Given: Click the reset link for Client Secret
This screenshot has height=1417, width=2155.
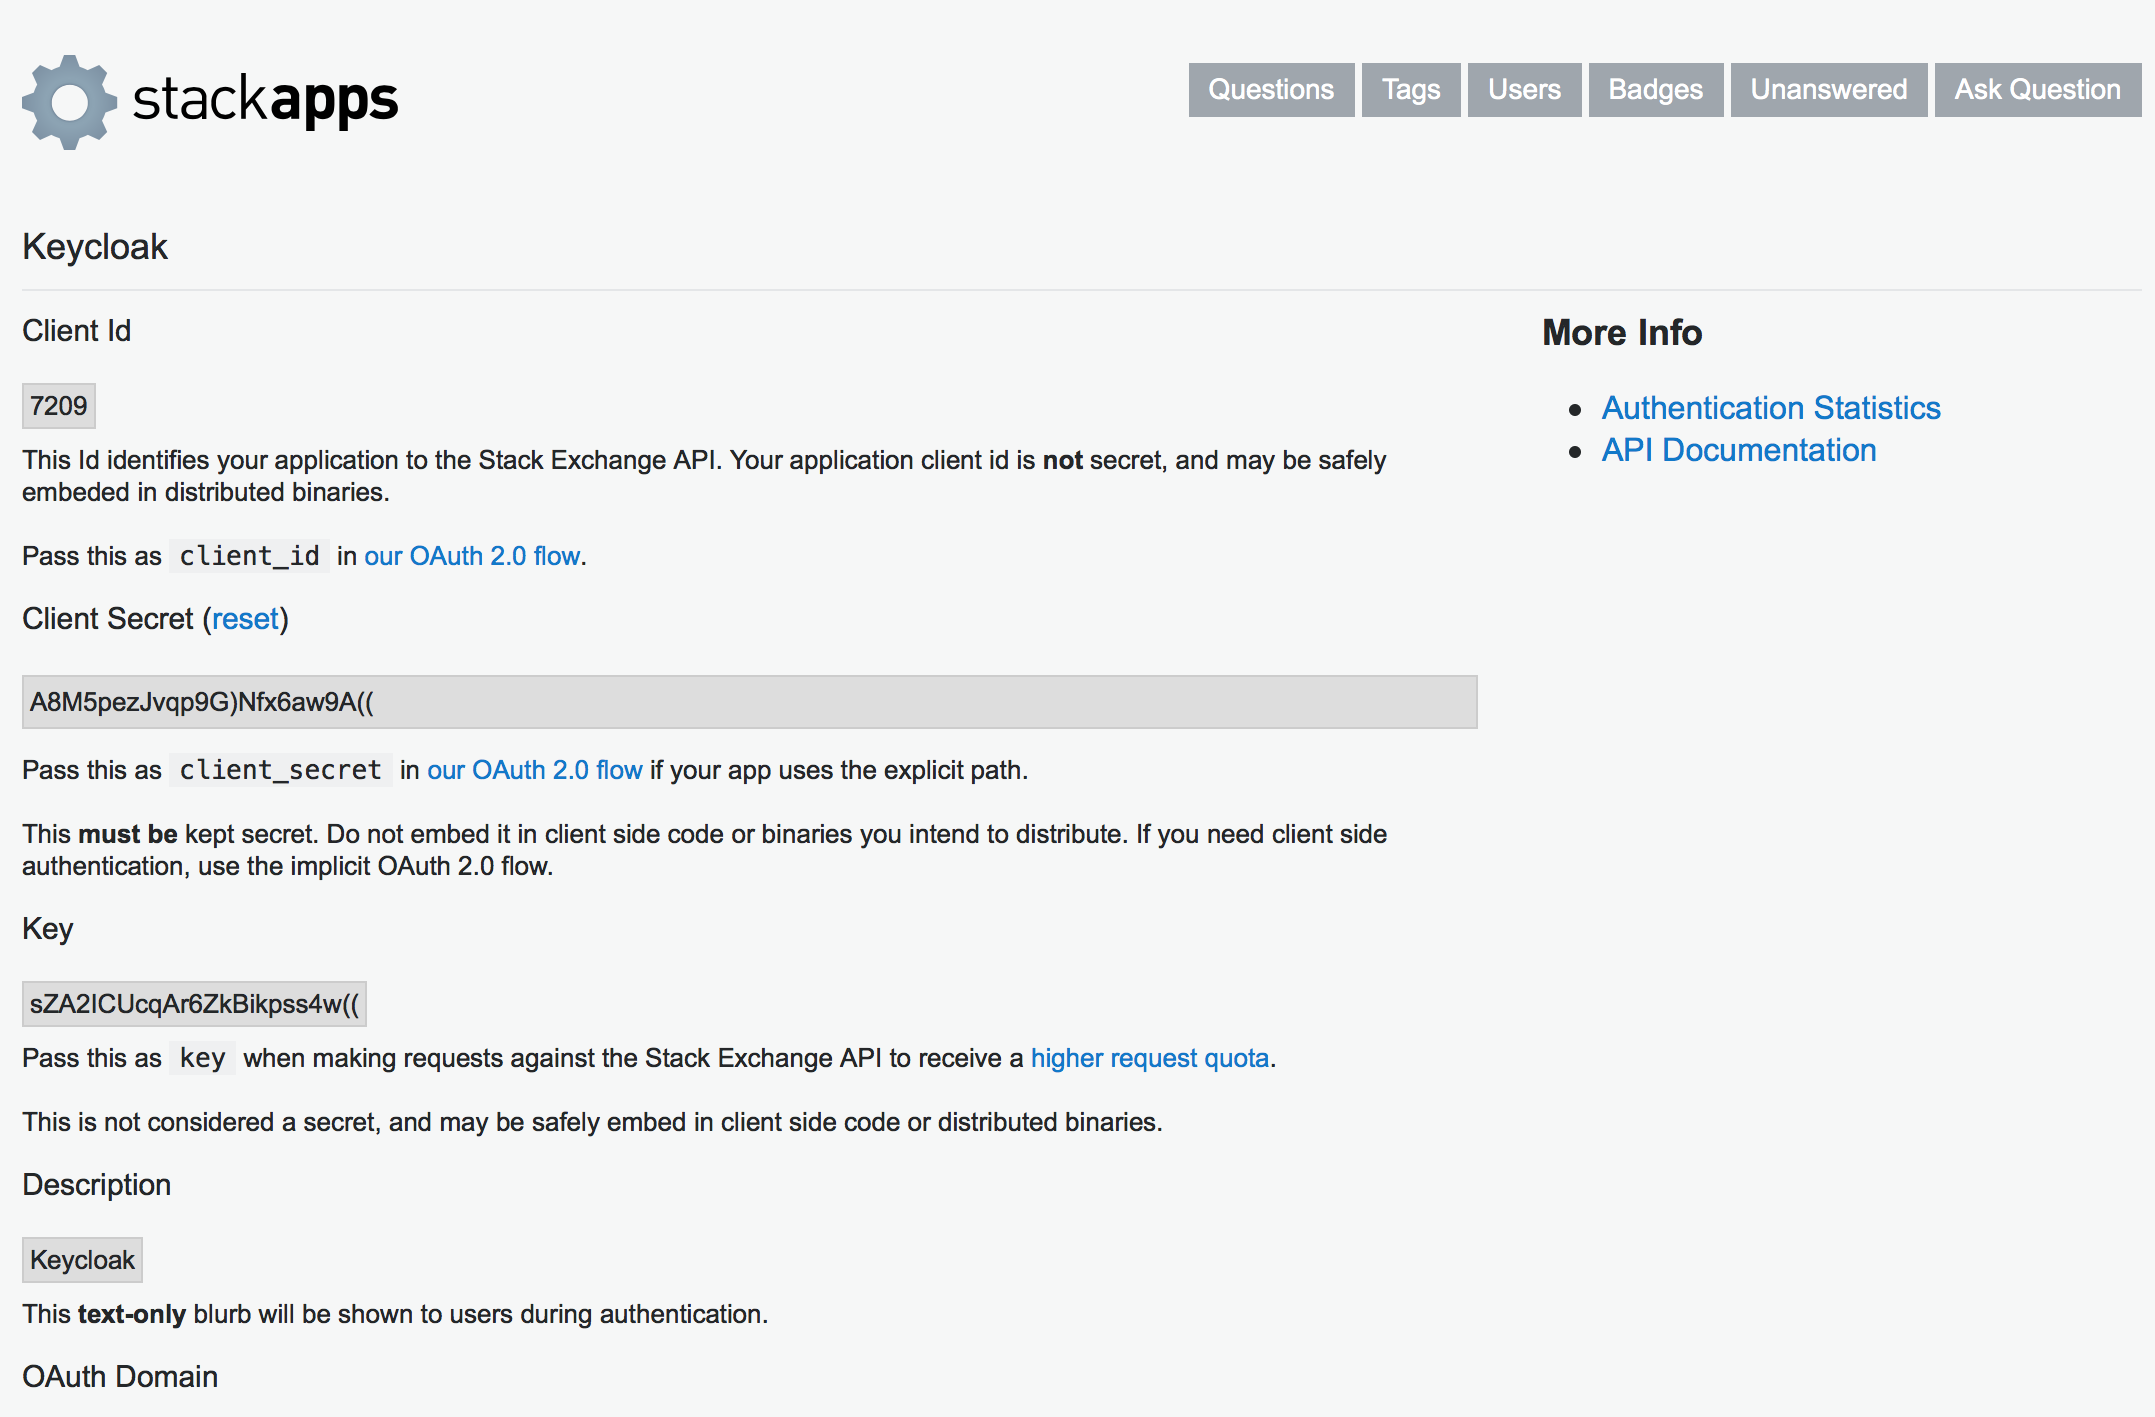Looking at the screenshot, I should 245,618.
